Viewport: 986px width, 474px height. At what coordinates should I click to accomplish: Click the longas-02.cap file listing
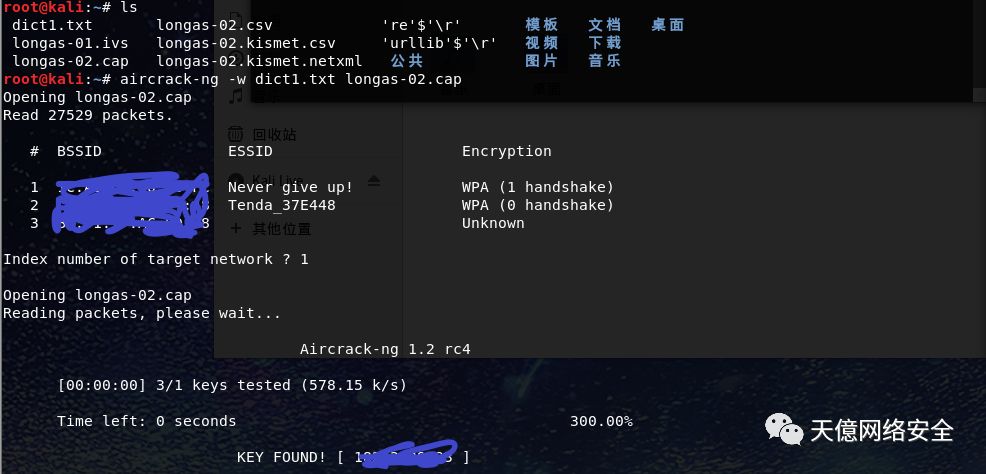[70, 61]
